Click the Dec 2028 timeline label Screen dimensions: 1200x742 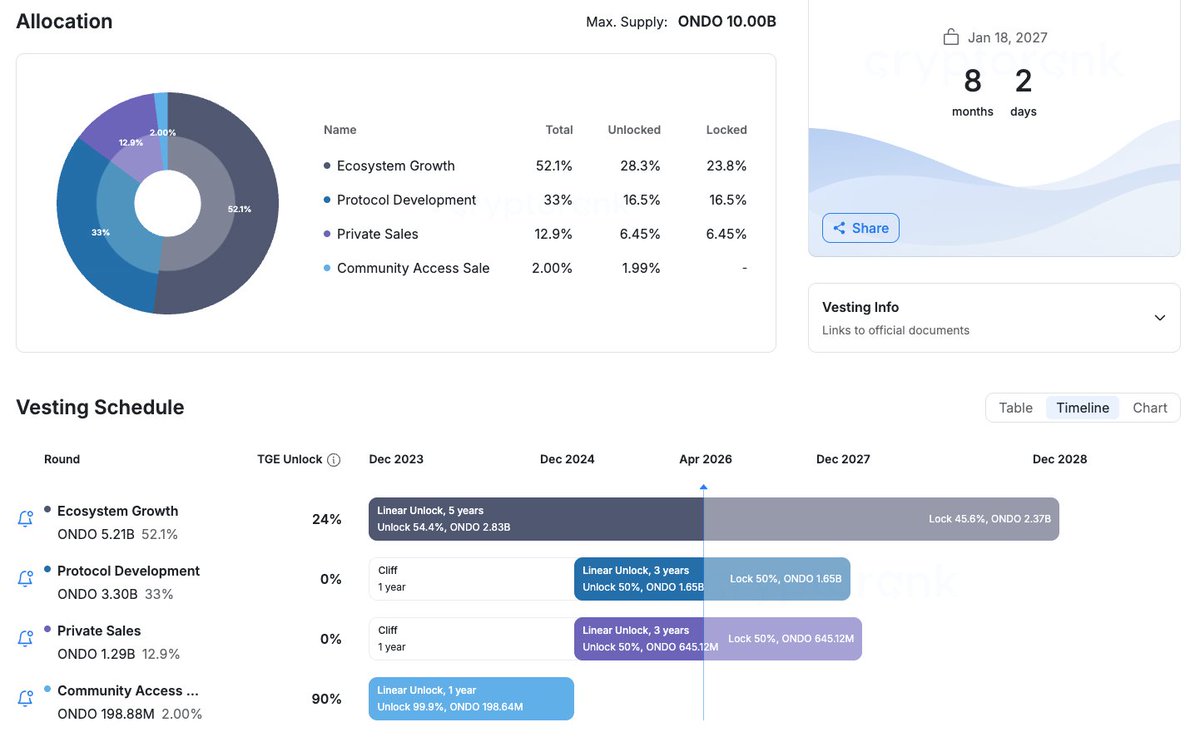[1060, 460]
